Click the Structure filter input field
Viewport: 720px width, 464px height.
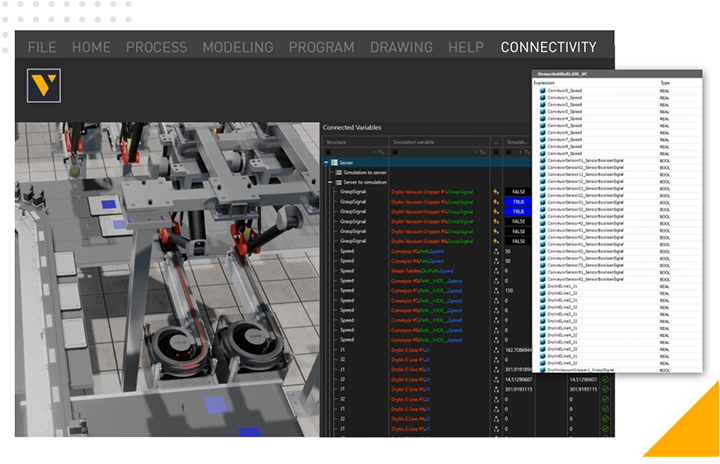(x=352, y=152)
